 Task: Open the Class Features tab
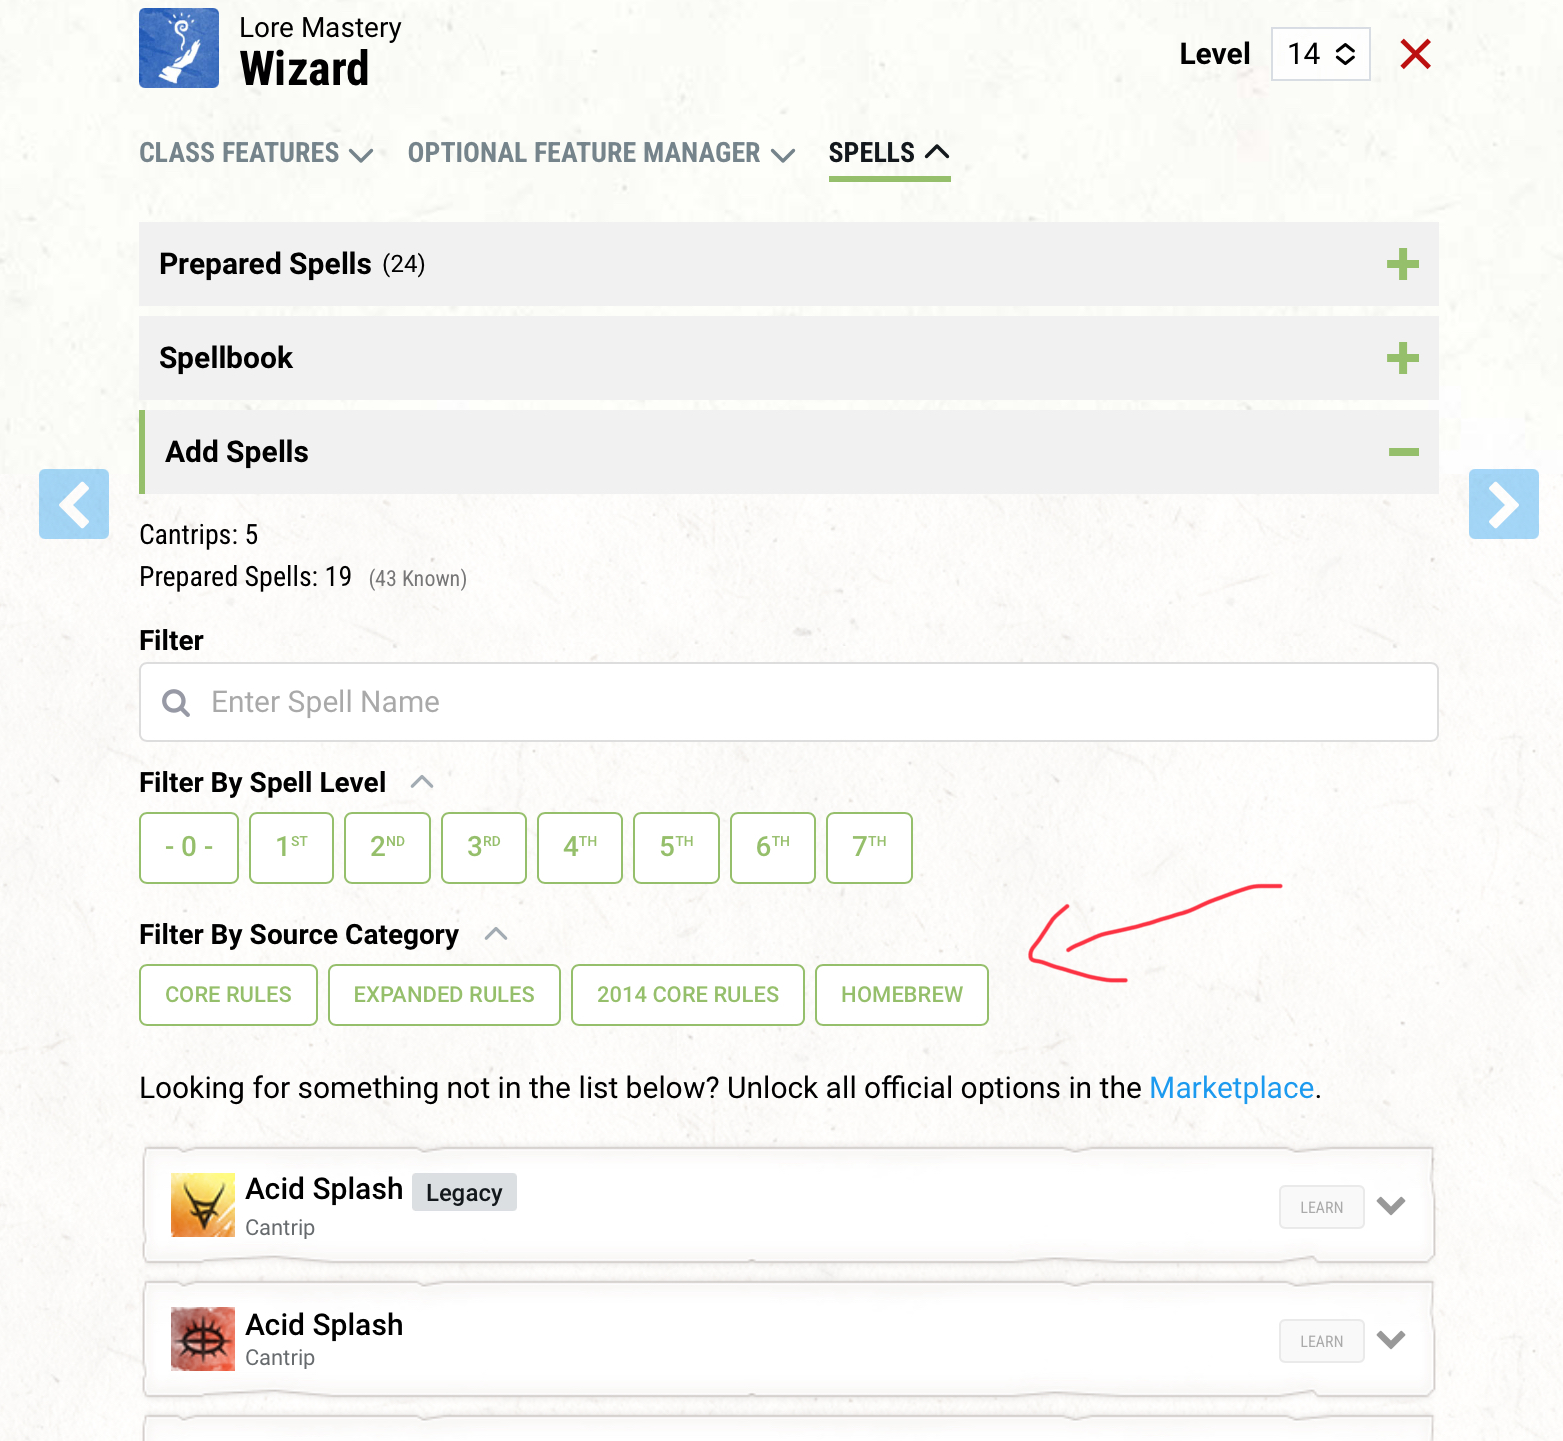click(x=256, y=153)
